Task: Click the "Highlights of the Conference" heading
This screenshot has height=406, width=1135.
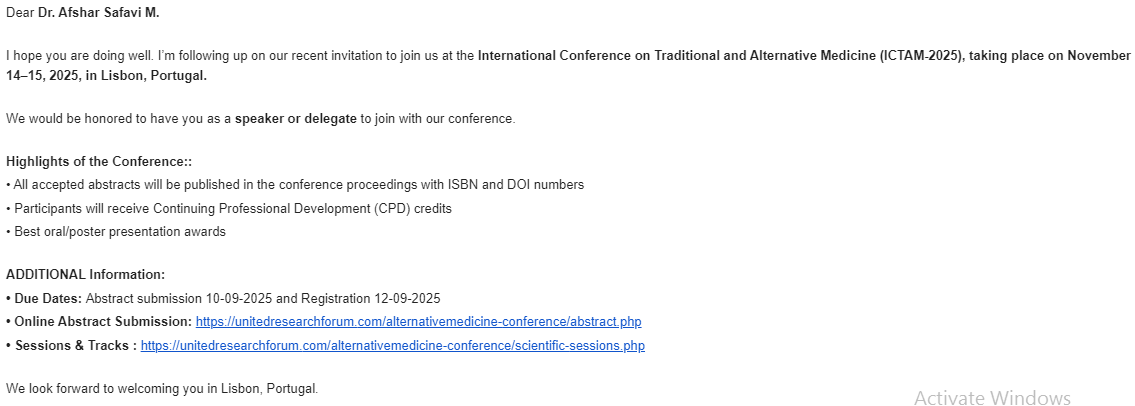Action: pyautogui.click(x=98, y=162)
